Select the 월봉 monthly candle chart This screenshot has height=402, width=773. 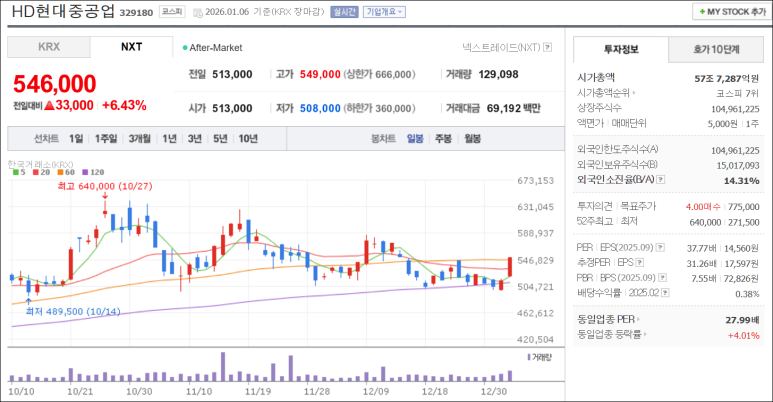[472, 139]
